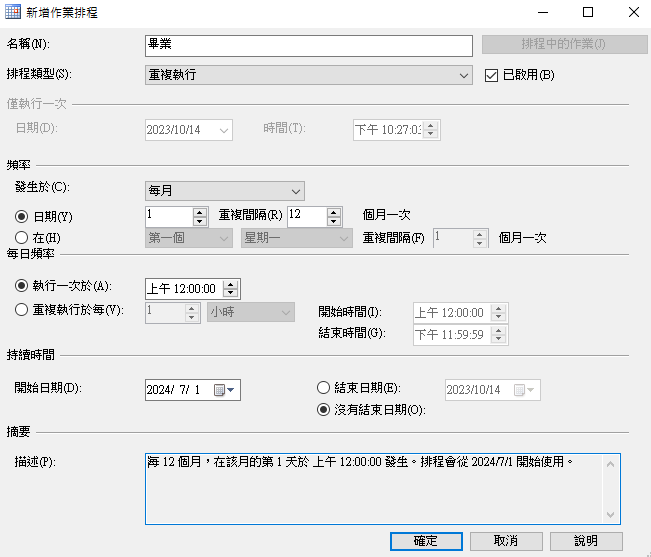Toggle the 已啟用 checkbox

click(x=491, y=76)
